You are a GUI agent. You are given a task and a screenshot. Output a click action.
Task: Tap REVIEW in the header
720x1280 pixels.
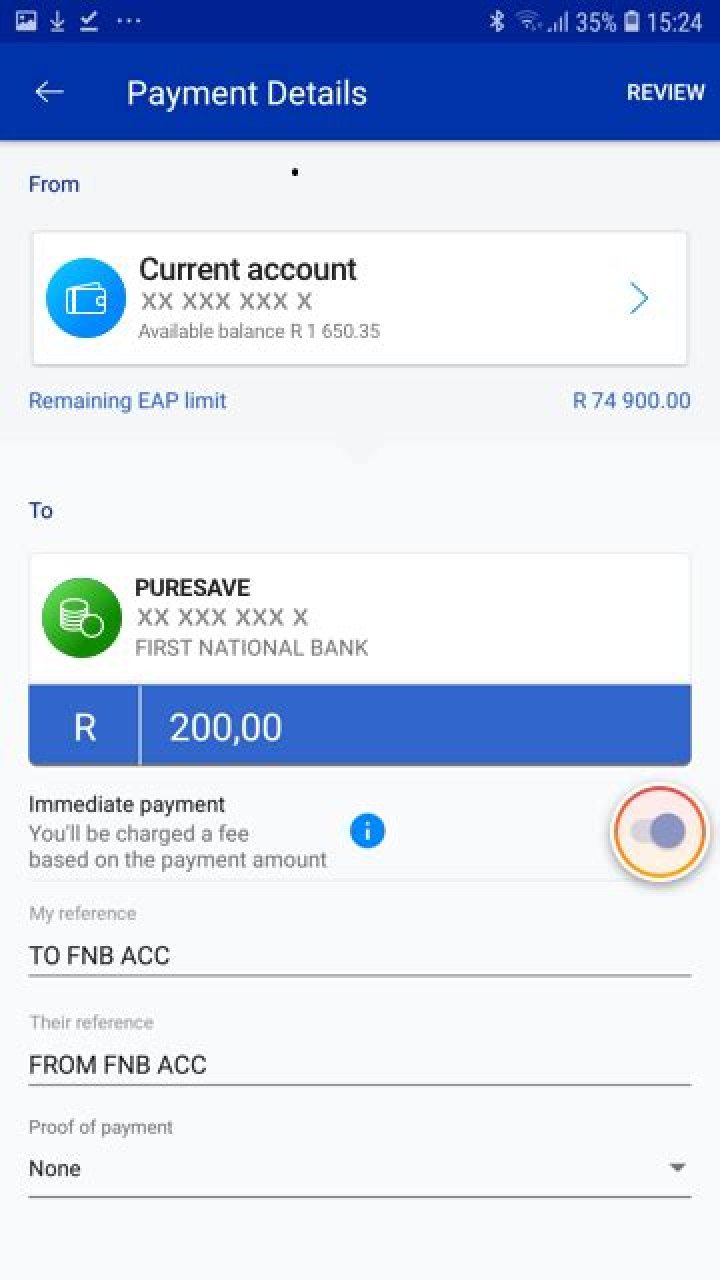[665, 92]
